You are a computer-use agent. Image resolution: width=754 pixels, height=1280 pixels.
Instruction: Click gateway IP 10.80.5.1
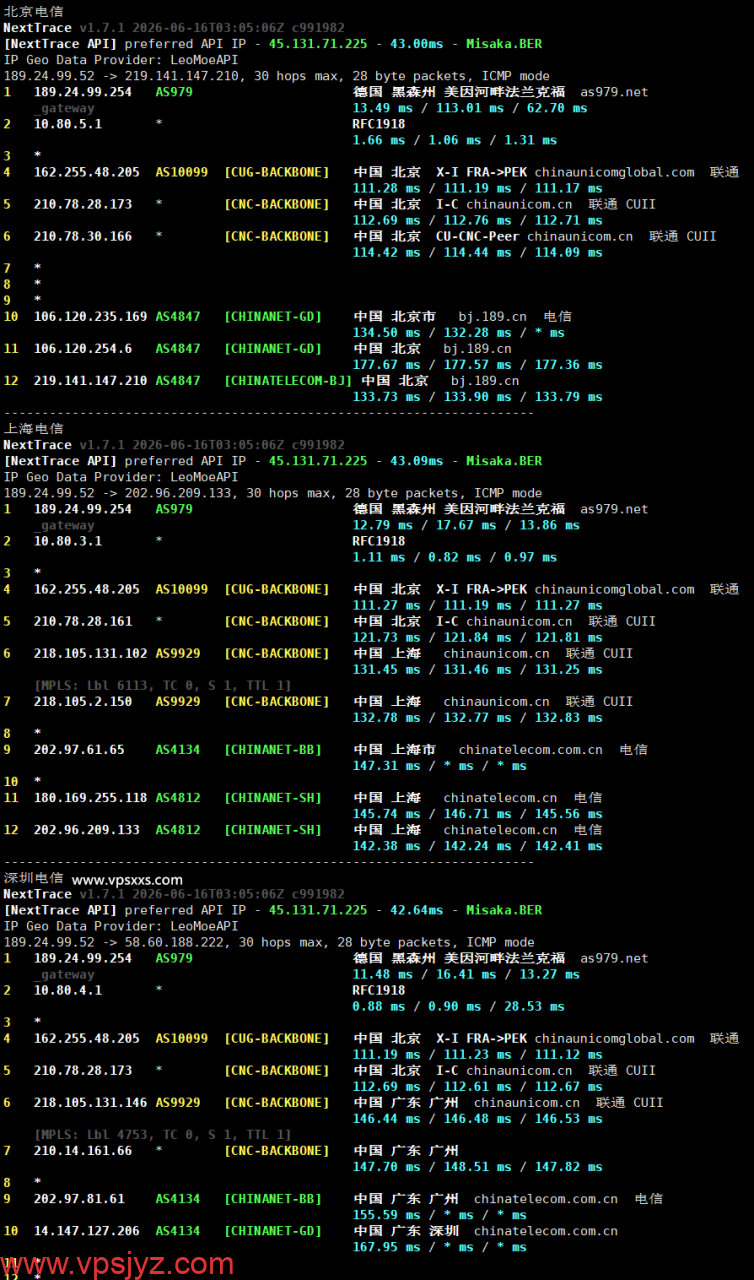68,124
